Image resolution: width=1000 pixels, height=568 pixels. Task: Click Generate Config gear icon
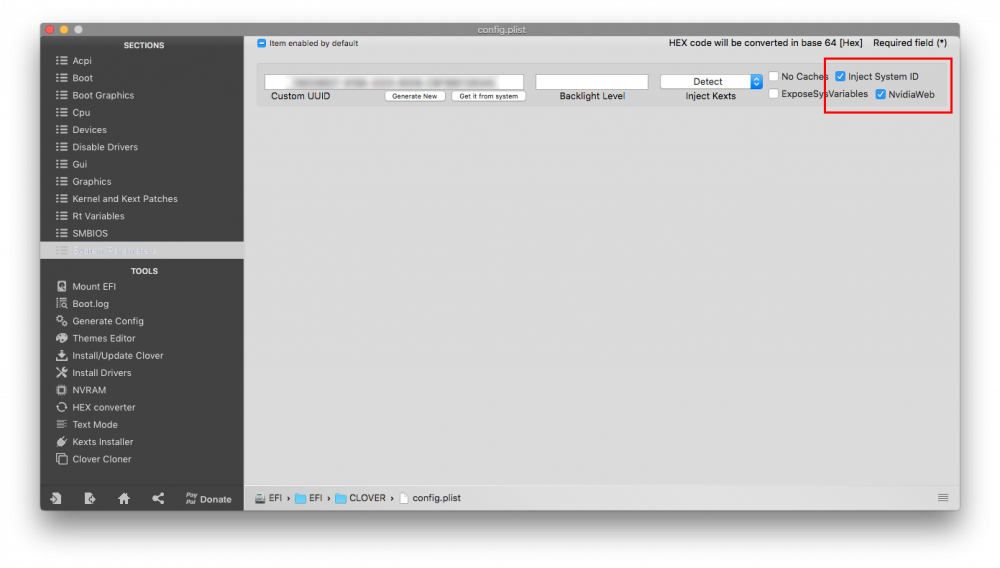61,321
